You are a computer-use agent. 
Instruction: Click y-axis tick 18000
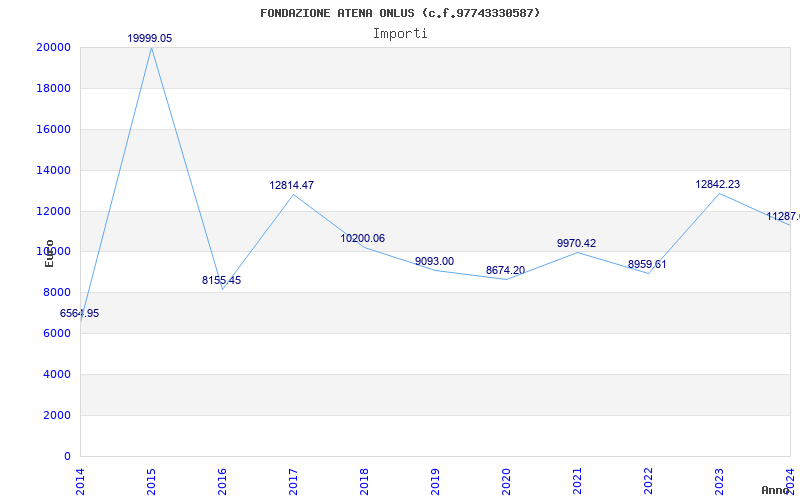point(53,88)
